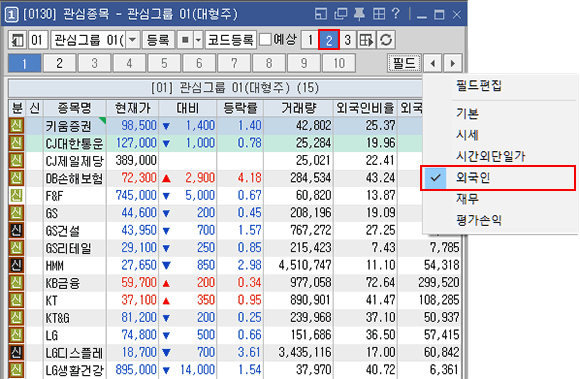Click field scroll left arrow
The image size is (580, 379).
click(x=433, y=63)
